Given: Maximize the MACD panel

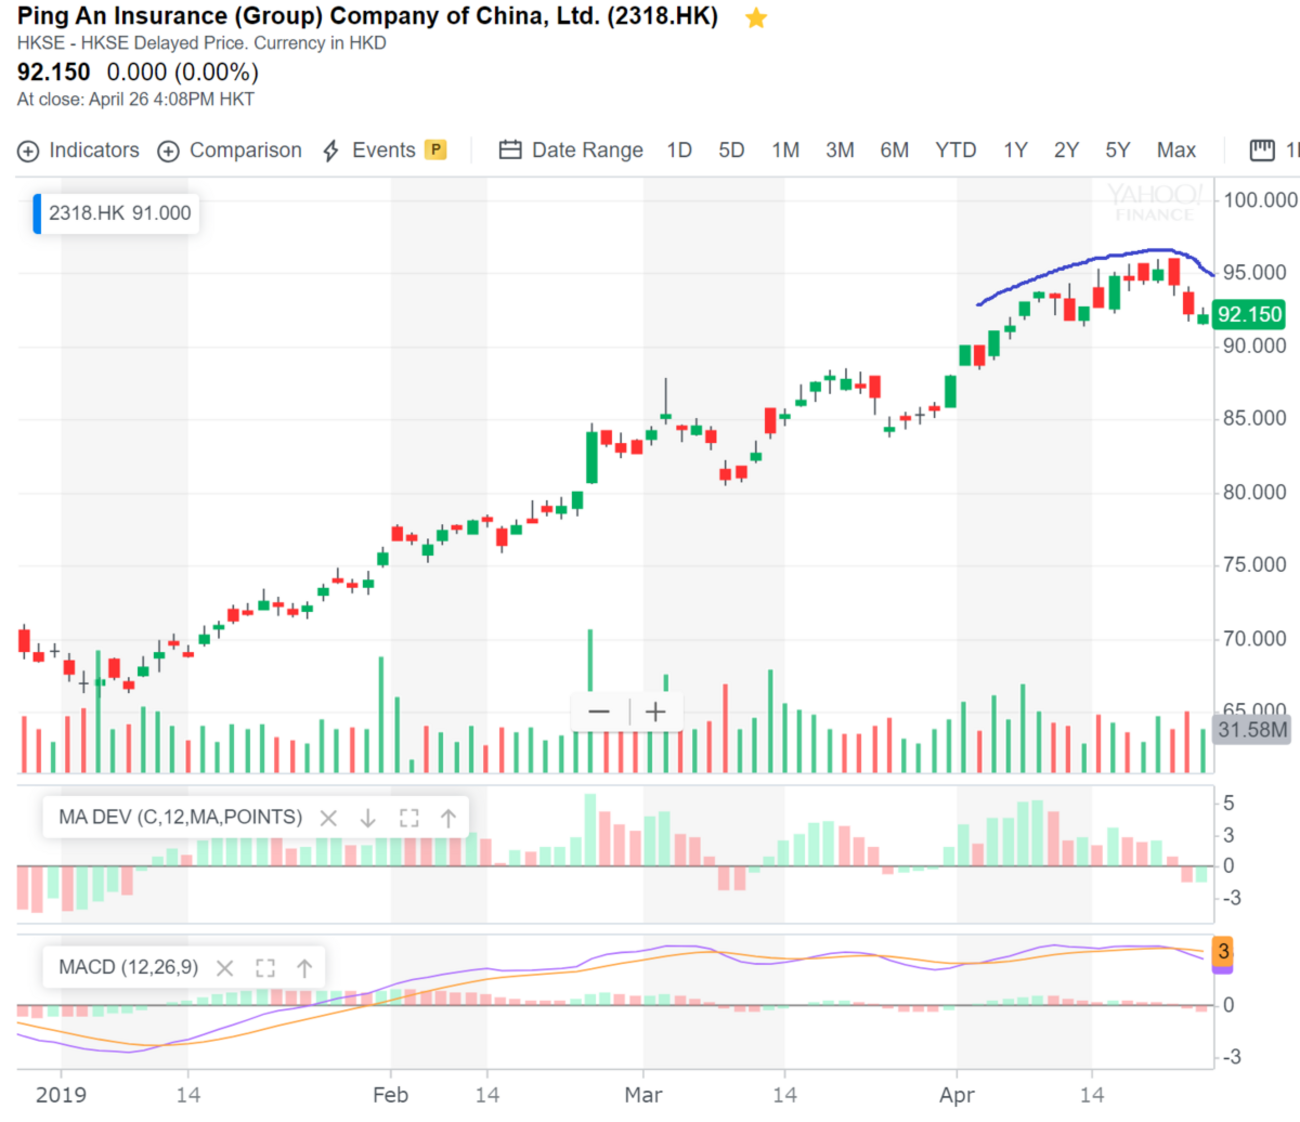Looking at the screenshot, I should click(x=265, y=968).
